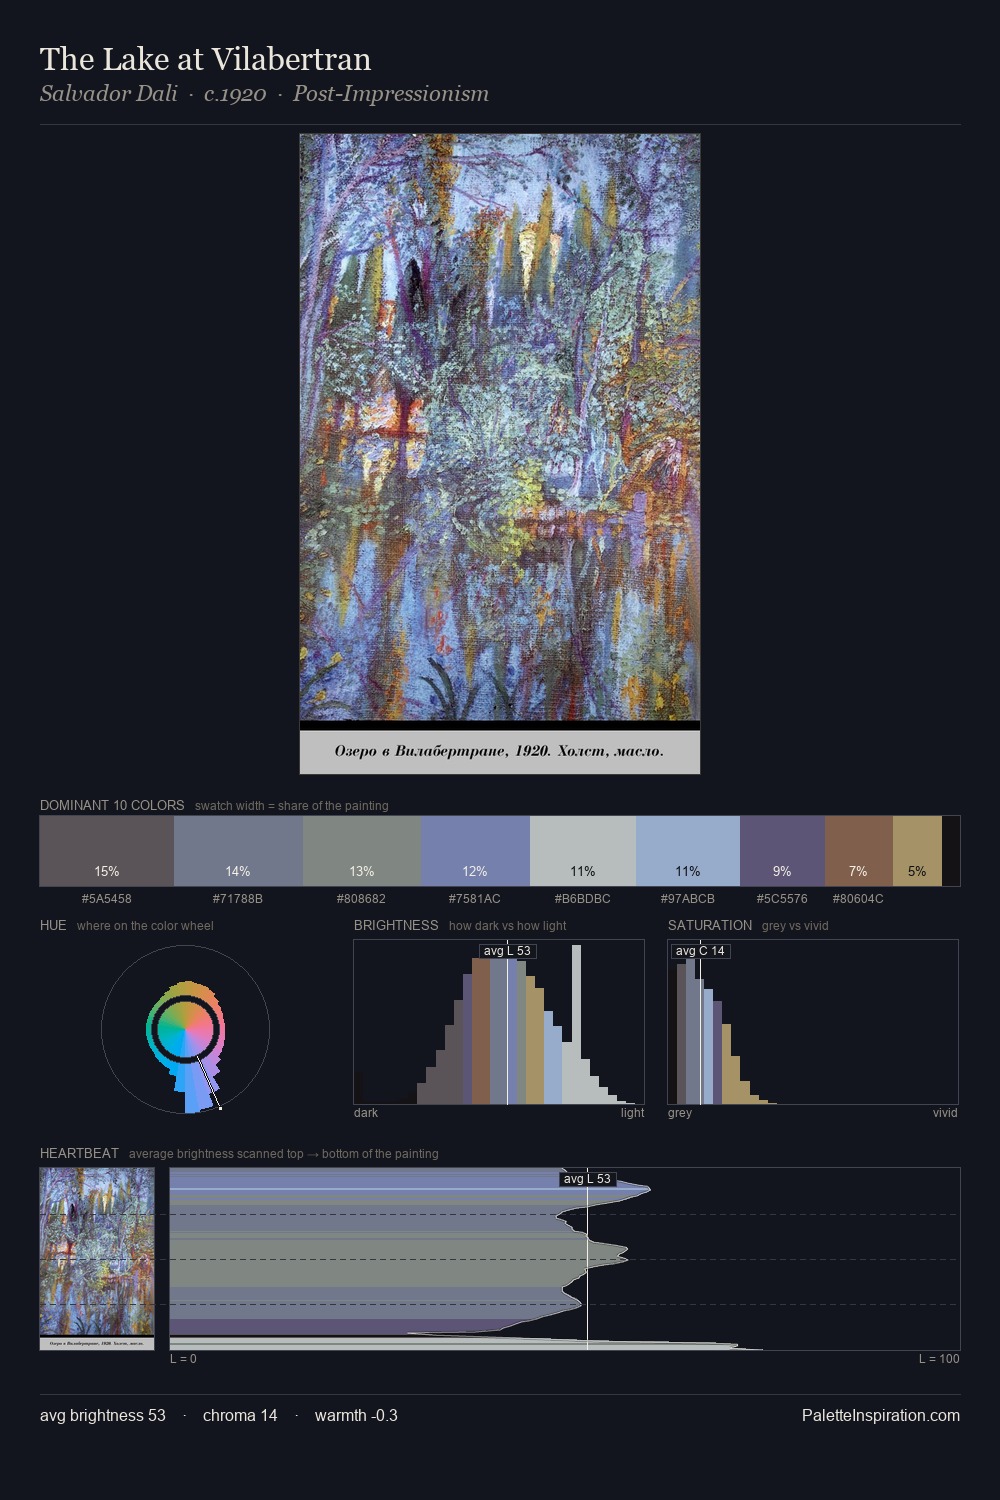Screen dimensions: 1000x1500
Task: Select the #71788B 14% color swatch
Action: (x=238, y=851)
